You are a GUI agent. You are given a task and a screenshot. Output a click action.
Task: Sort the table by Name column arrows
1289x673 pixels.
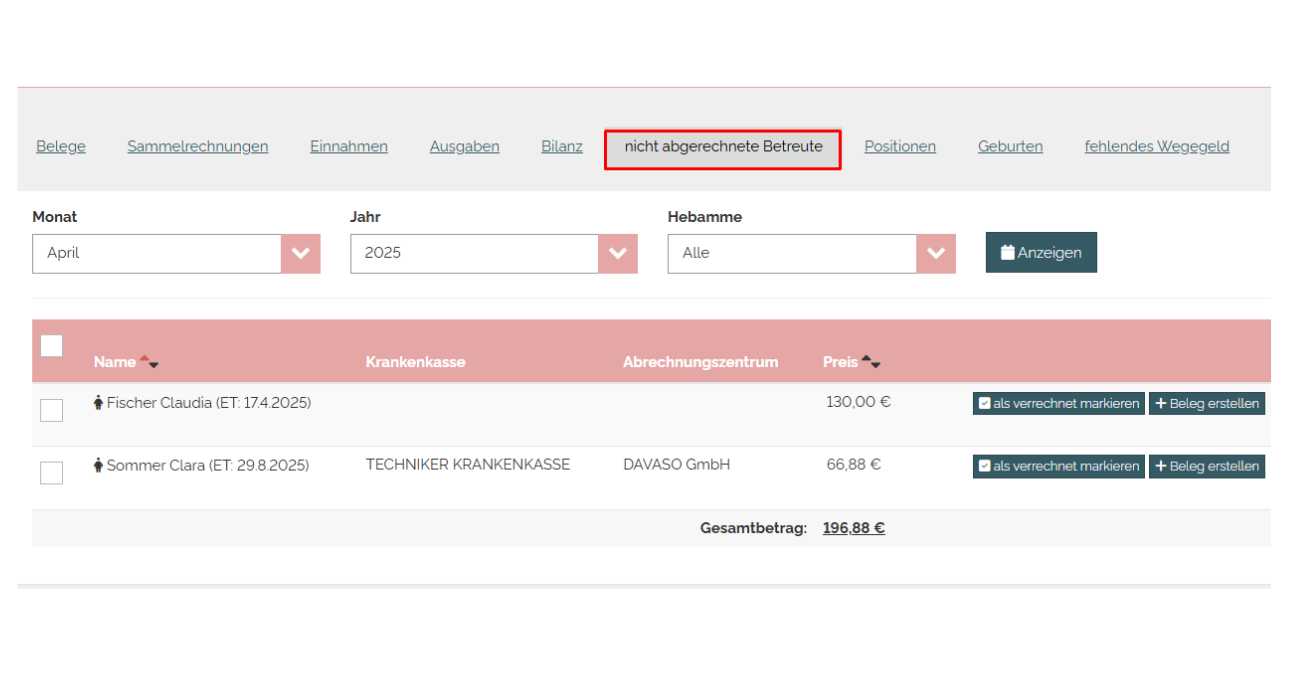[149, 362]
